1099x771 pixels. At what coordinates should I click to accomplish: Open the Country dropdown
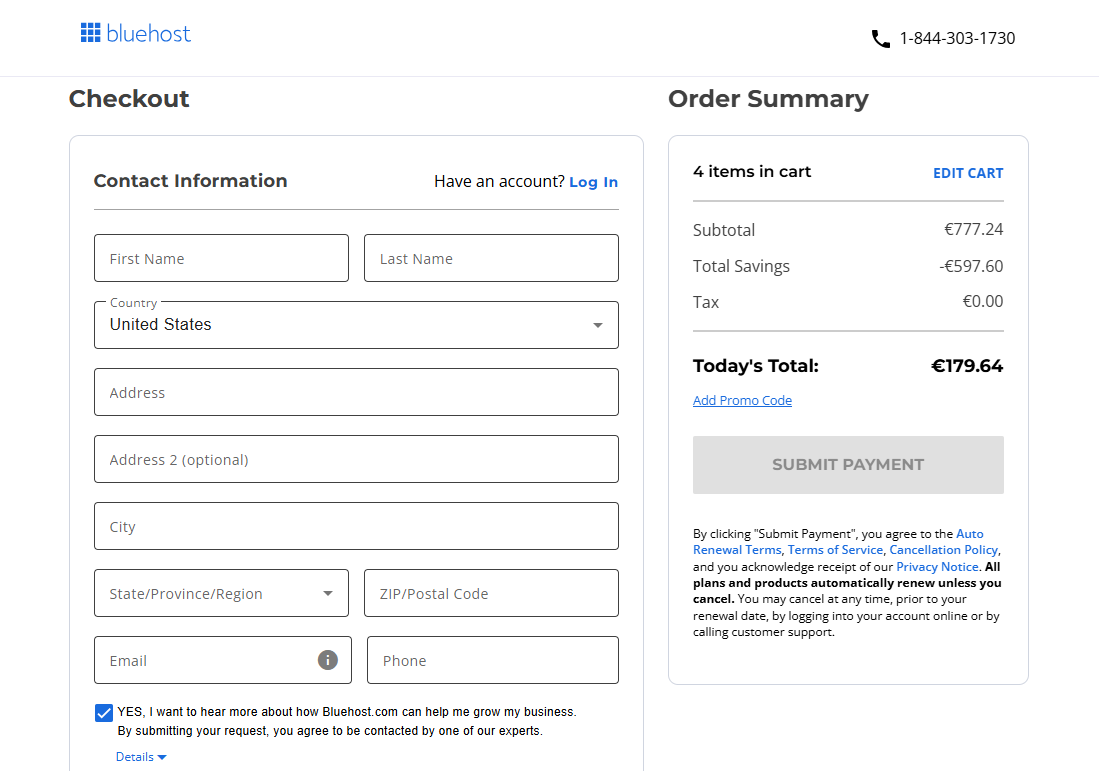coord(356,325)
